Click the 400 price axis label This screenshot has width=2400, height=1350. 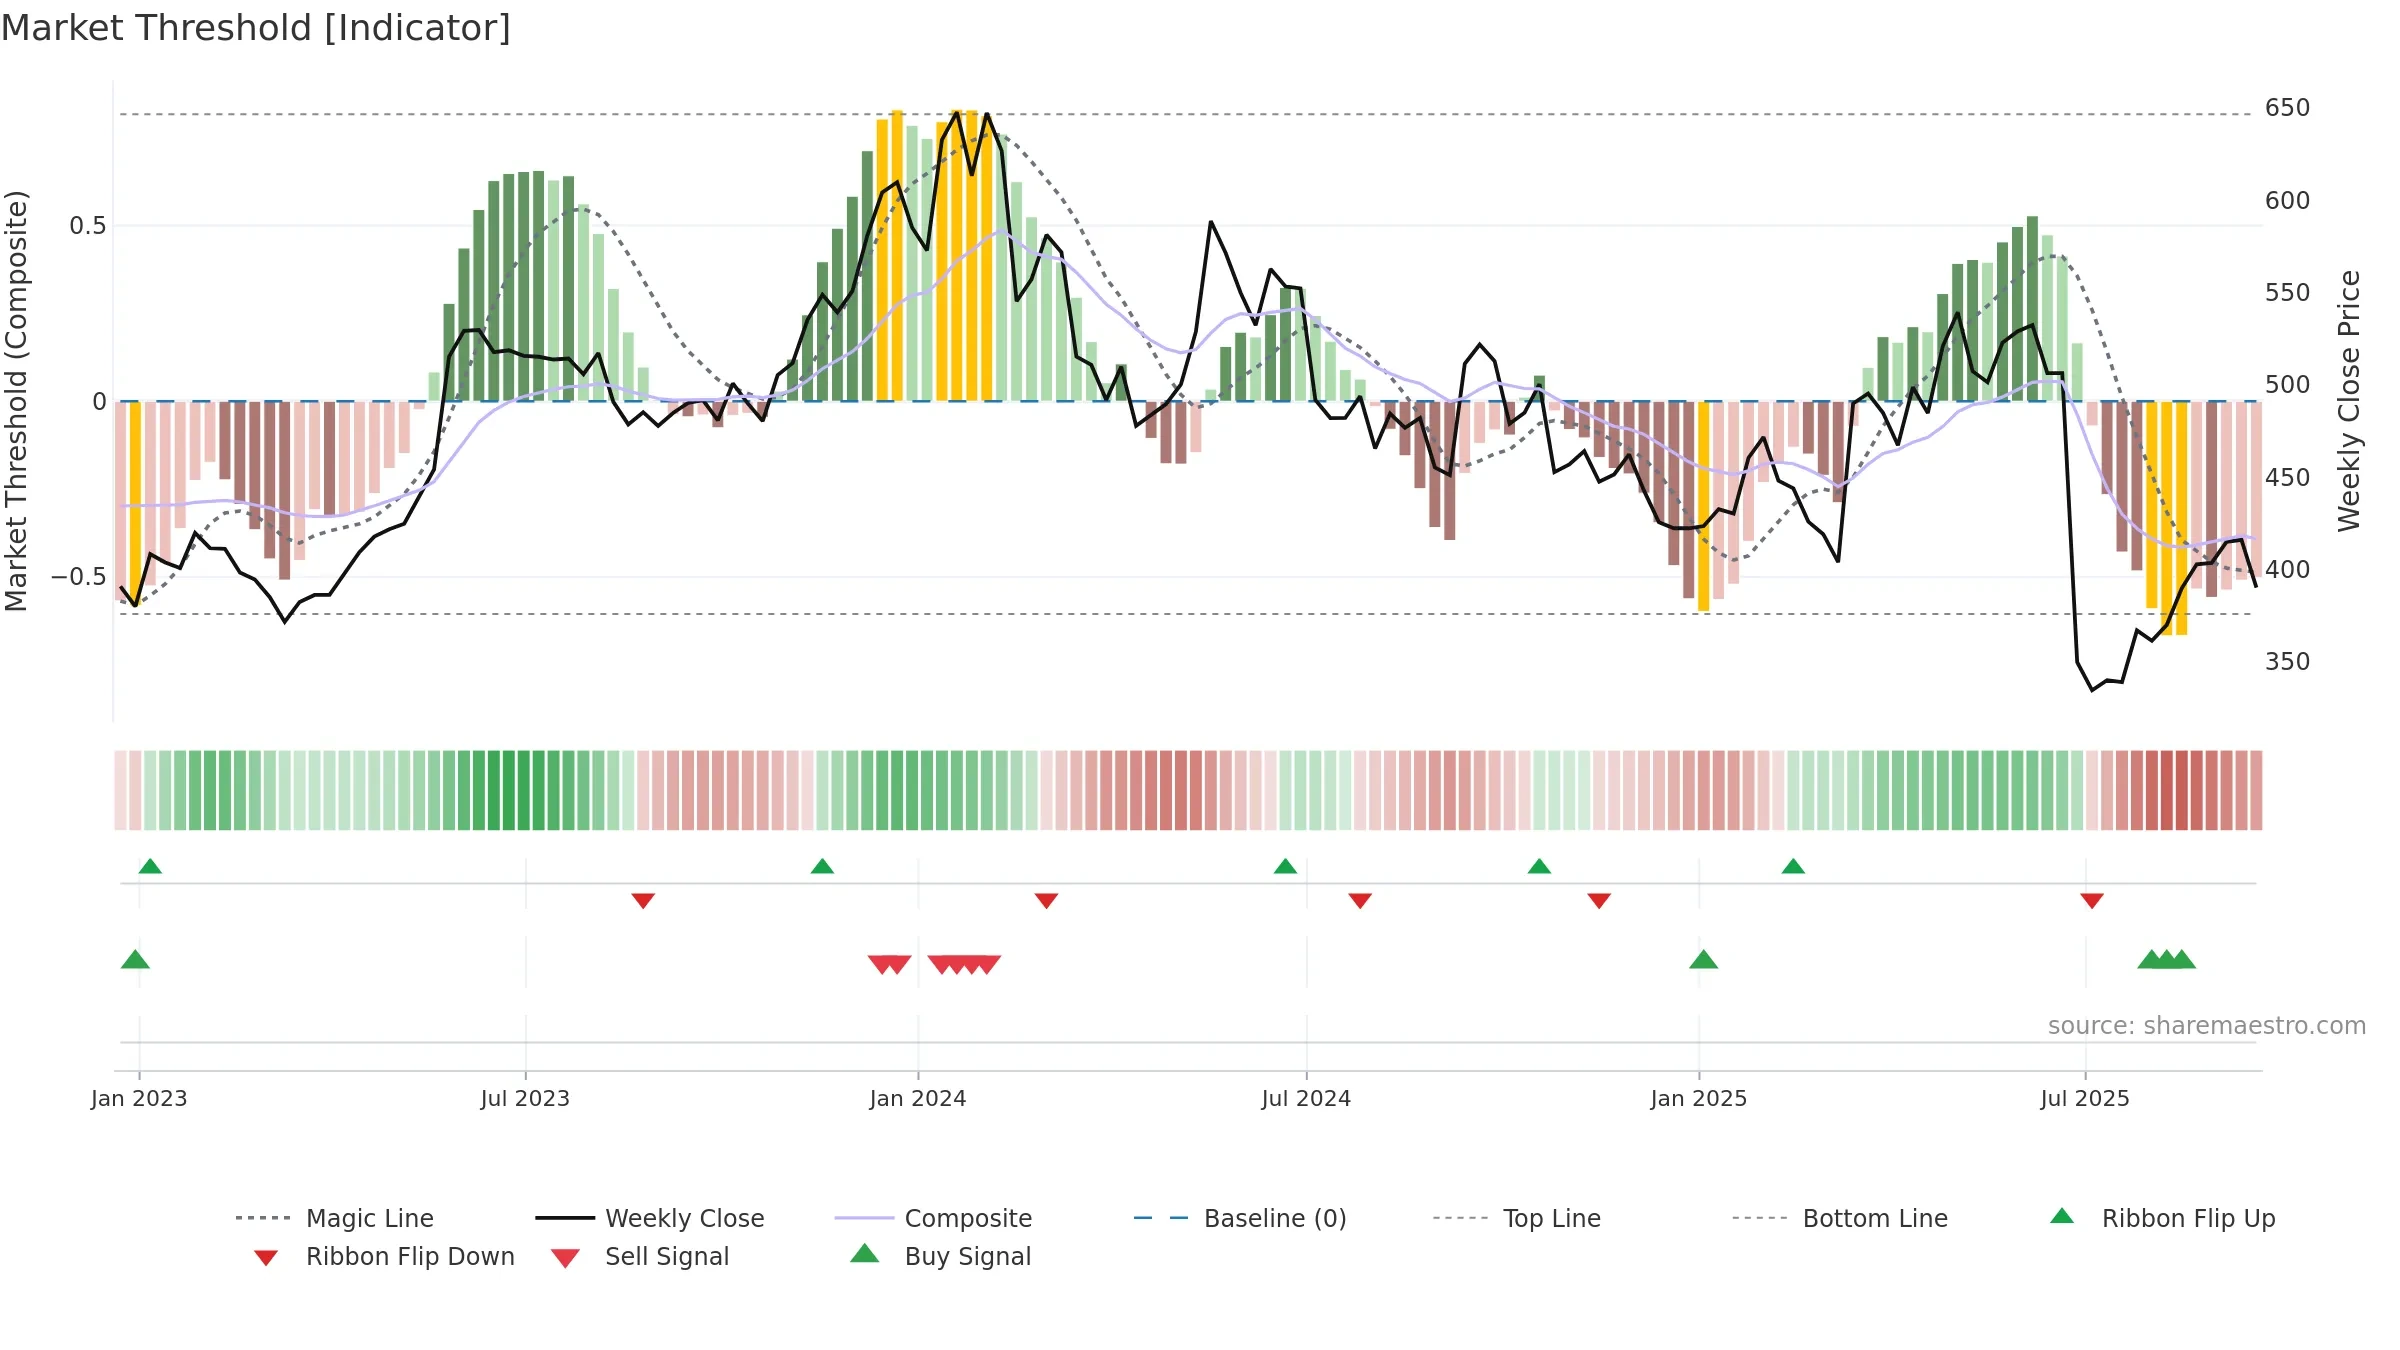[2288, 570]
